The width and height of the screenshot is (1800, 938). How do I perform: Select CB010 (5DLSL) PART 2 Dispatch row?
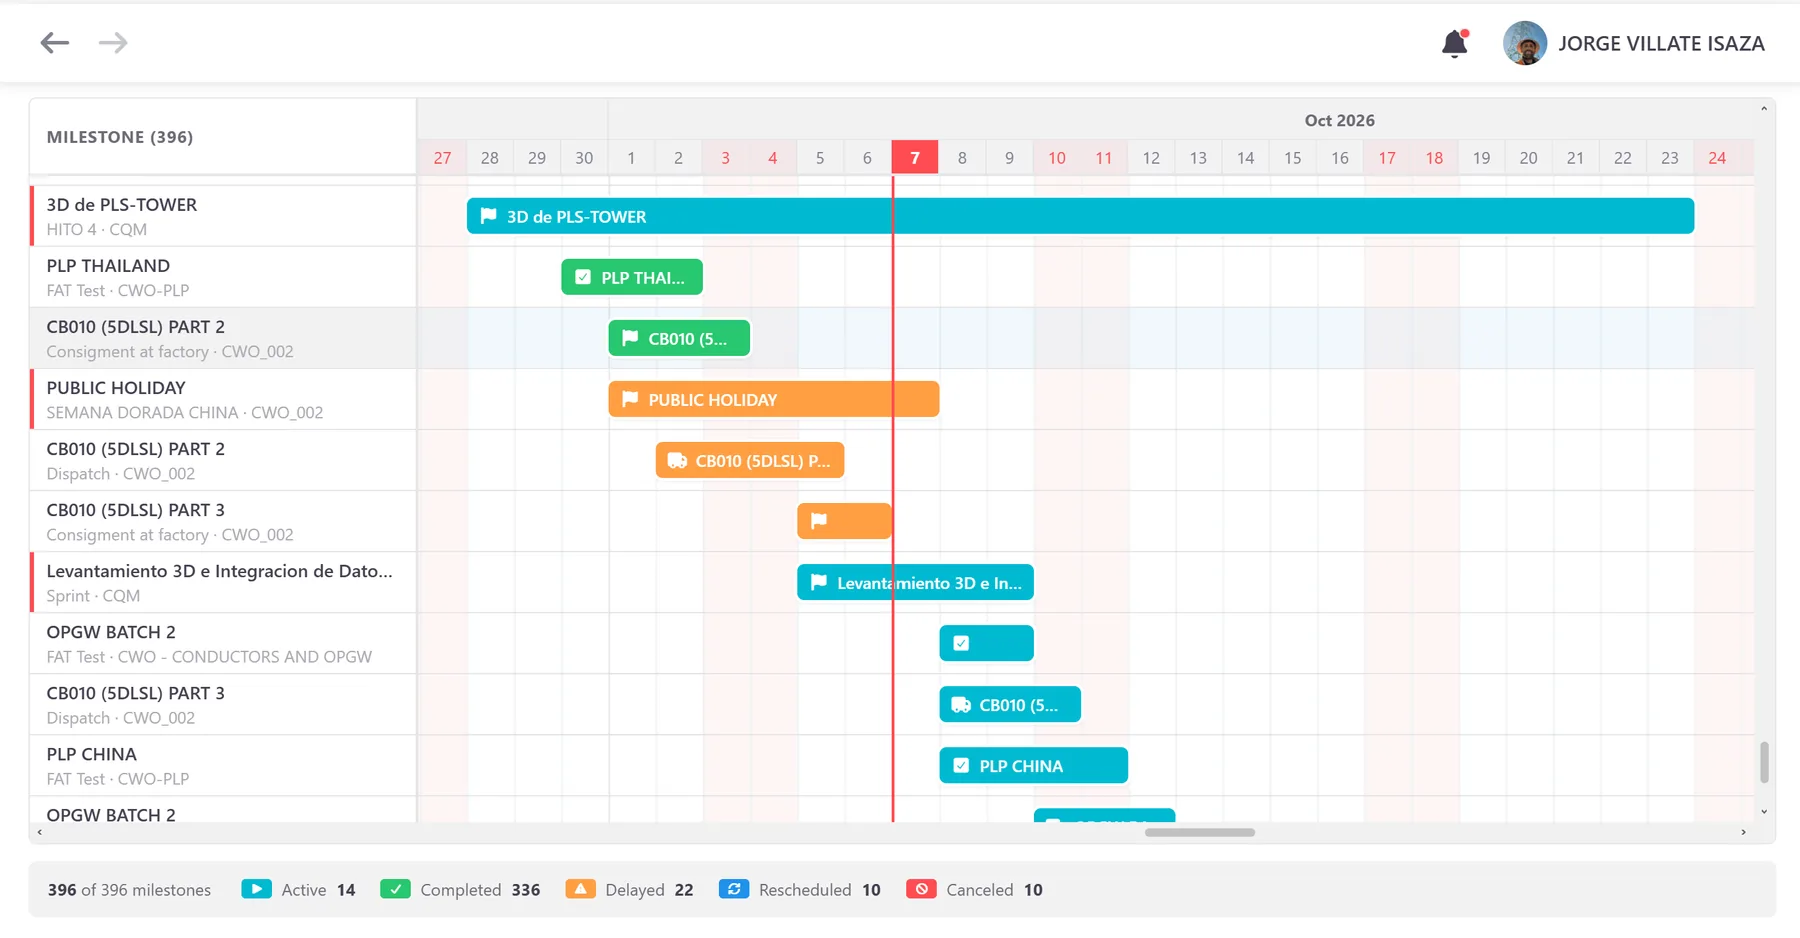pos(223,460)
